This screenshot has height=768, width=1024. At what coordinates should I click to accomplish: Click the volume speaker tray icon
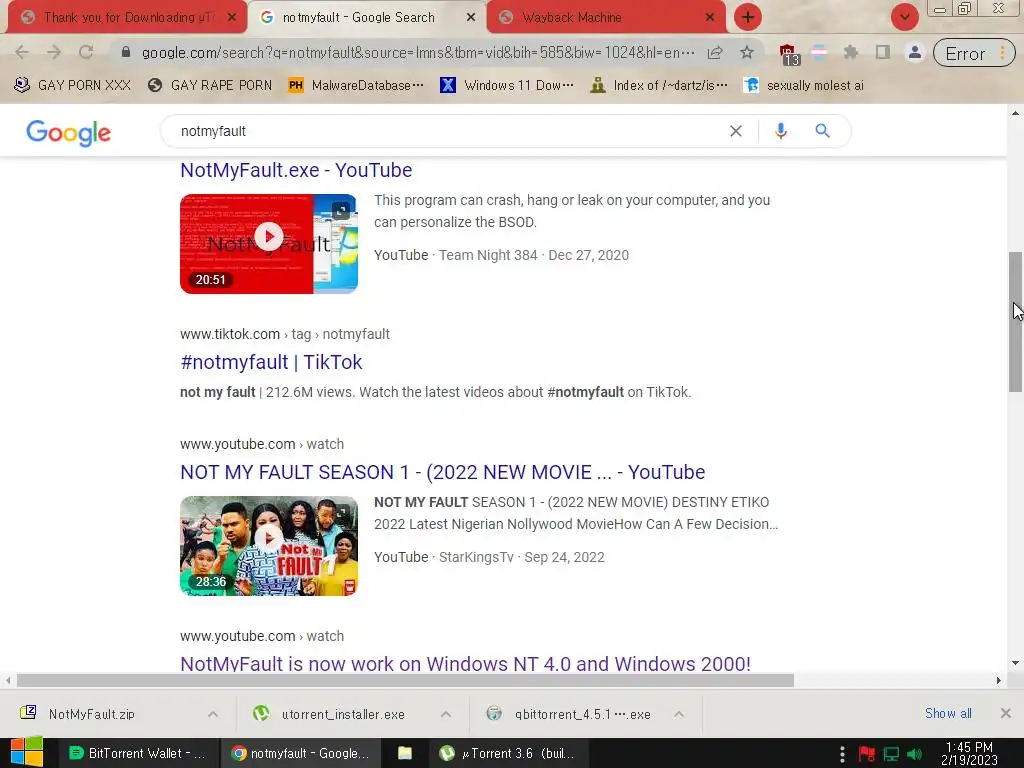point(914,755)
